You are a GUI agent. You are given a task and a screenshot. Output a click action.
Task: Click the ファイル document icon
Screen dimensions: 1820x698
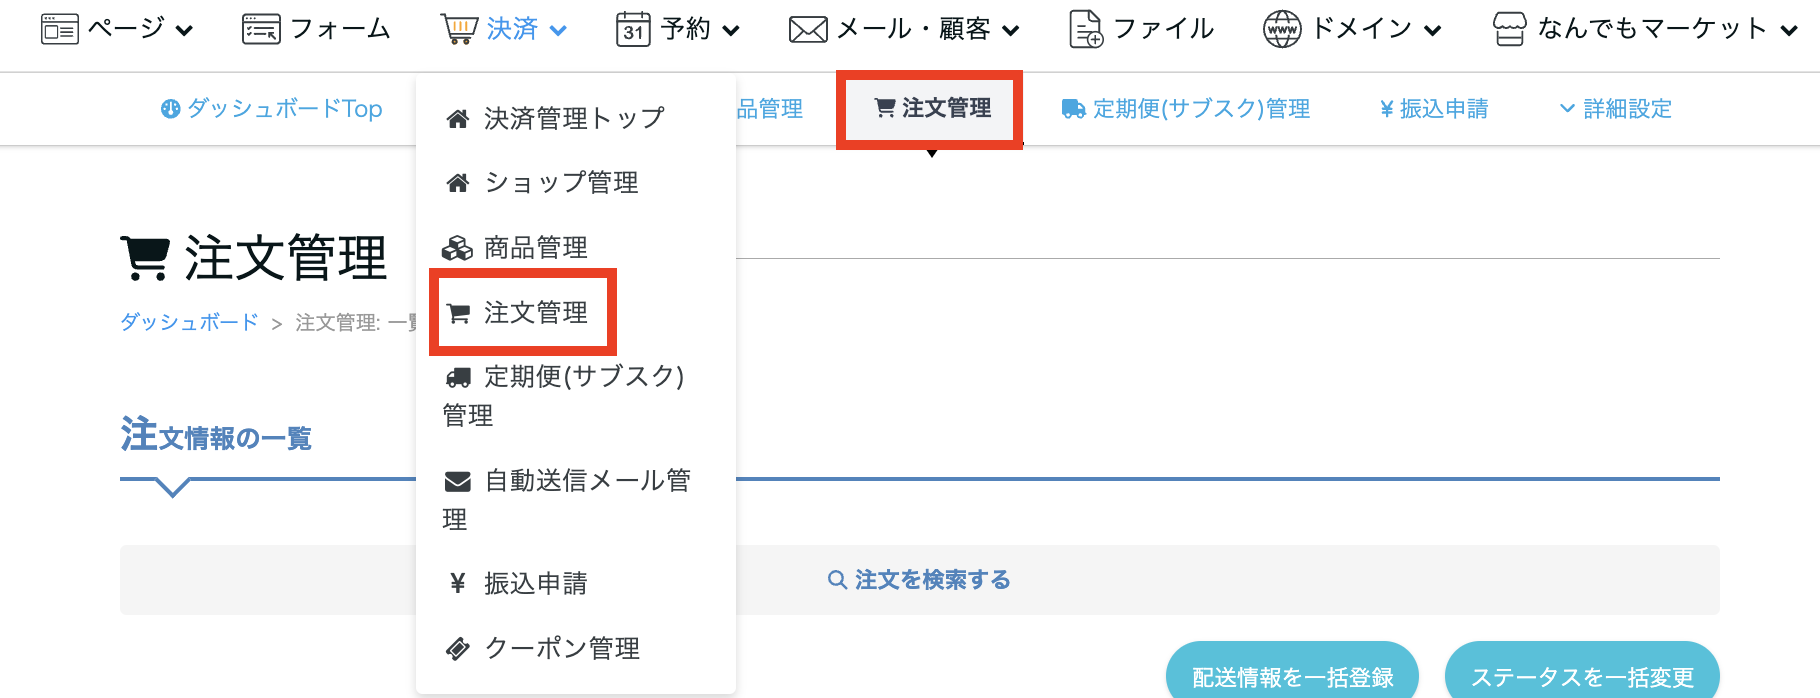(x=1086, y=30)
